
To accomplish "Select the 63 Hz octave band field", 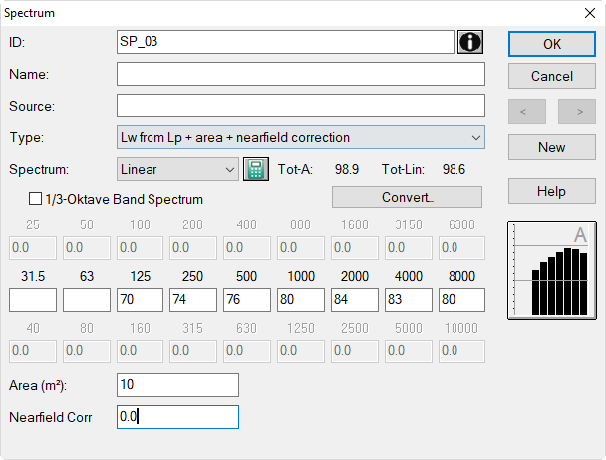I will pos(87,300).
